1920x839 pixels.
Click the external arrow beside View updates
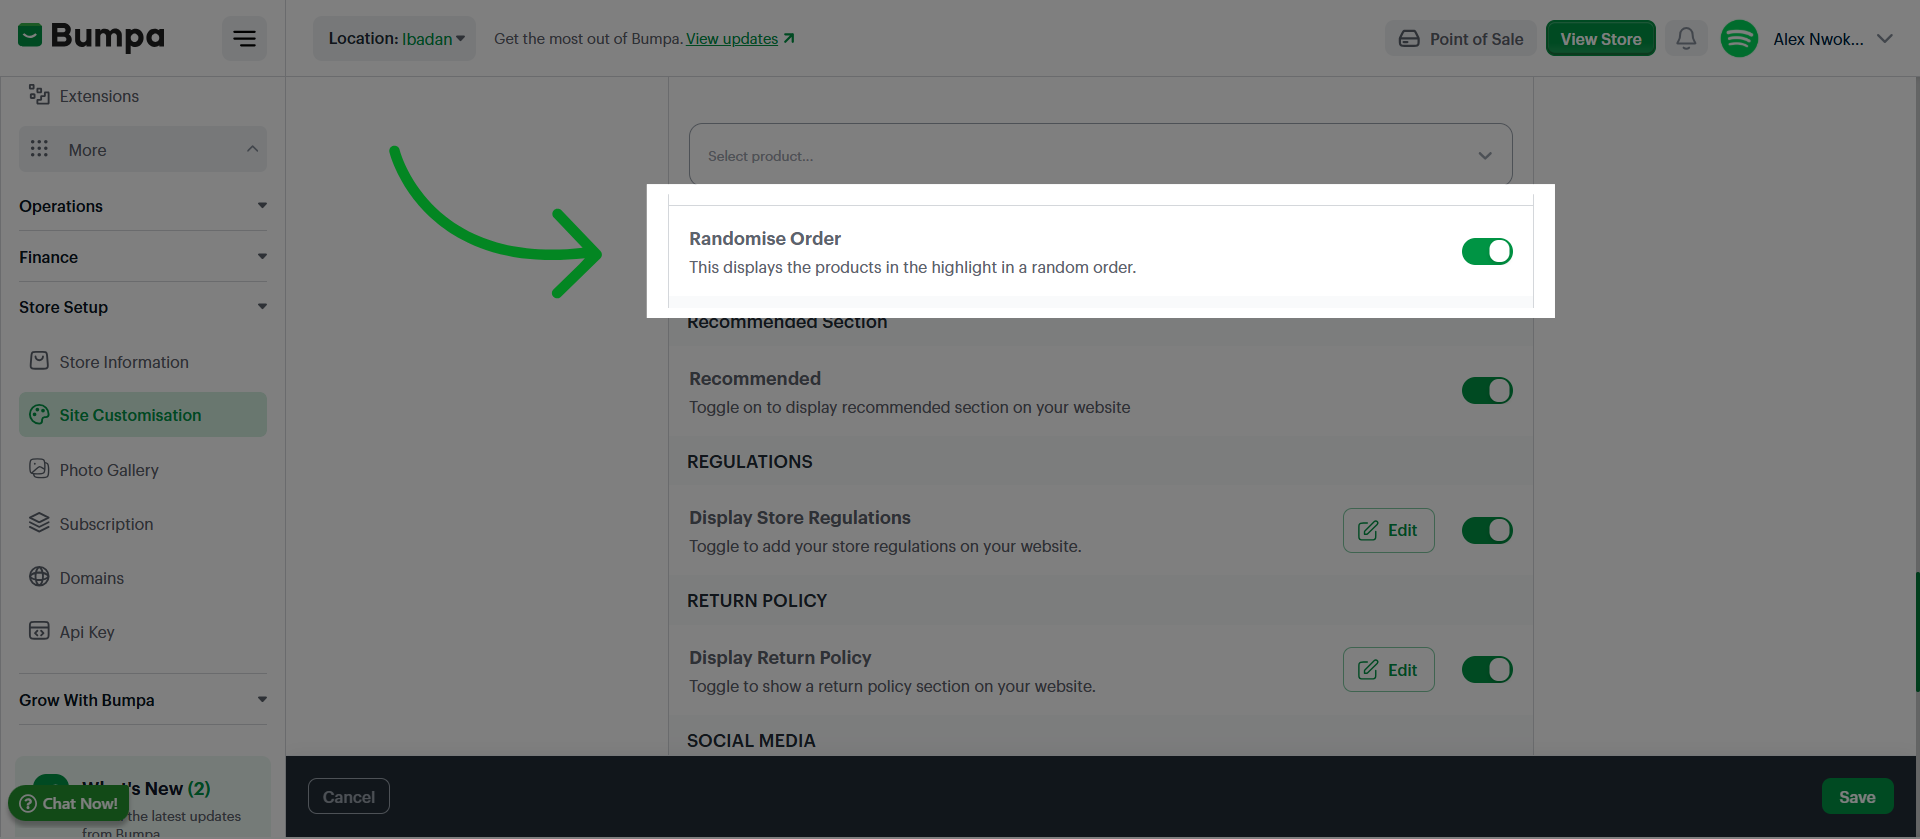tap(789, 38)
